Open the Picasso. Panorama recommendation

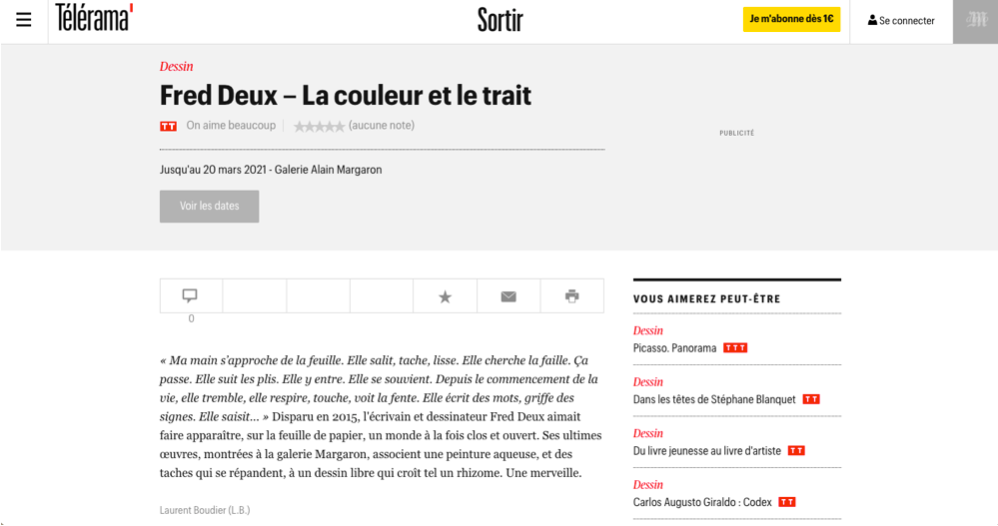675,348
